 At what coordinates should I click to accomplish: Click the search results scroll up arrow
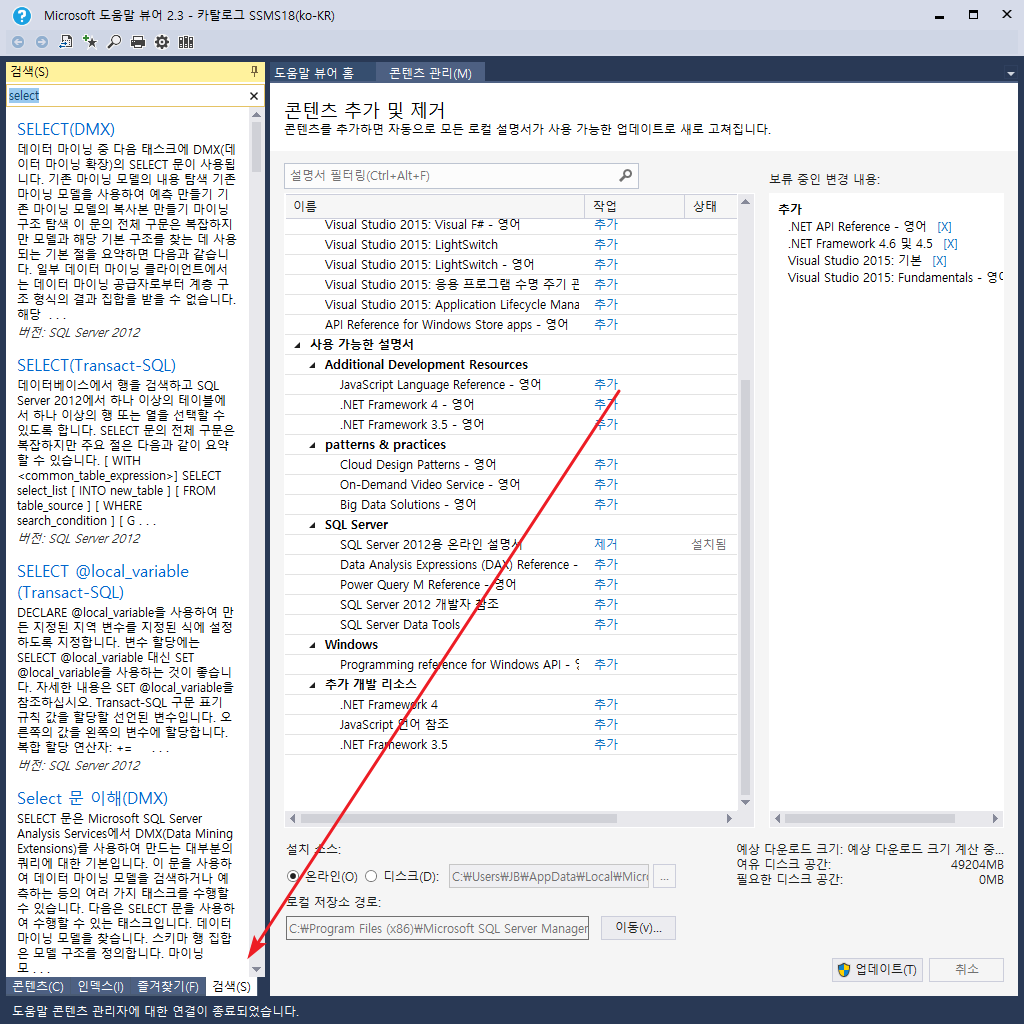pyautogui.click(x=257, y=115)
